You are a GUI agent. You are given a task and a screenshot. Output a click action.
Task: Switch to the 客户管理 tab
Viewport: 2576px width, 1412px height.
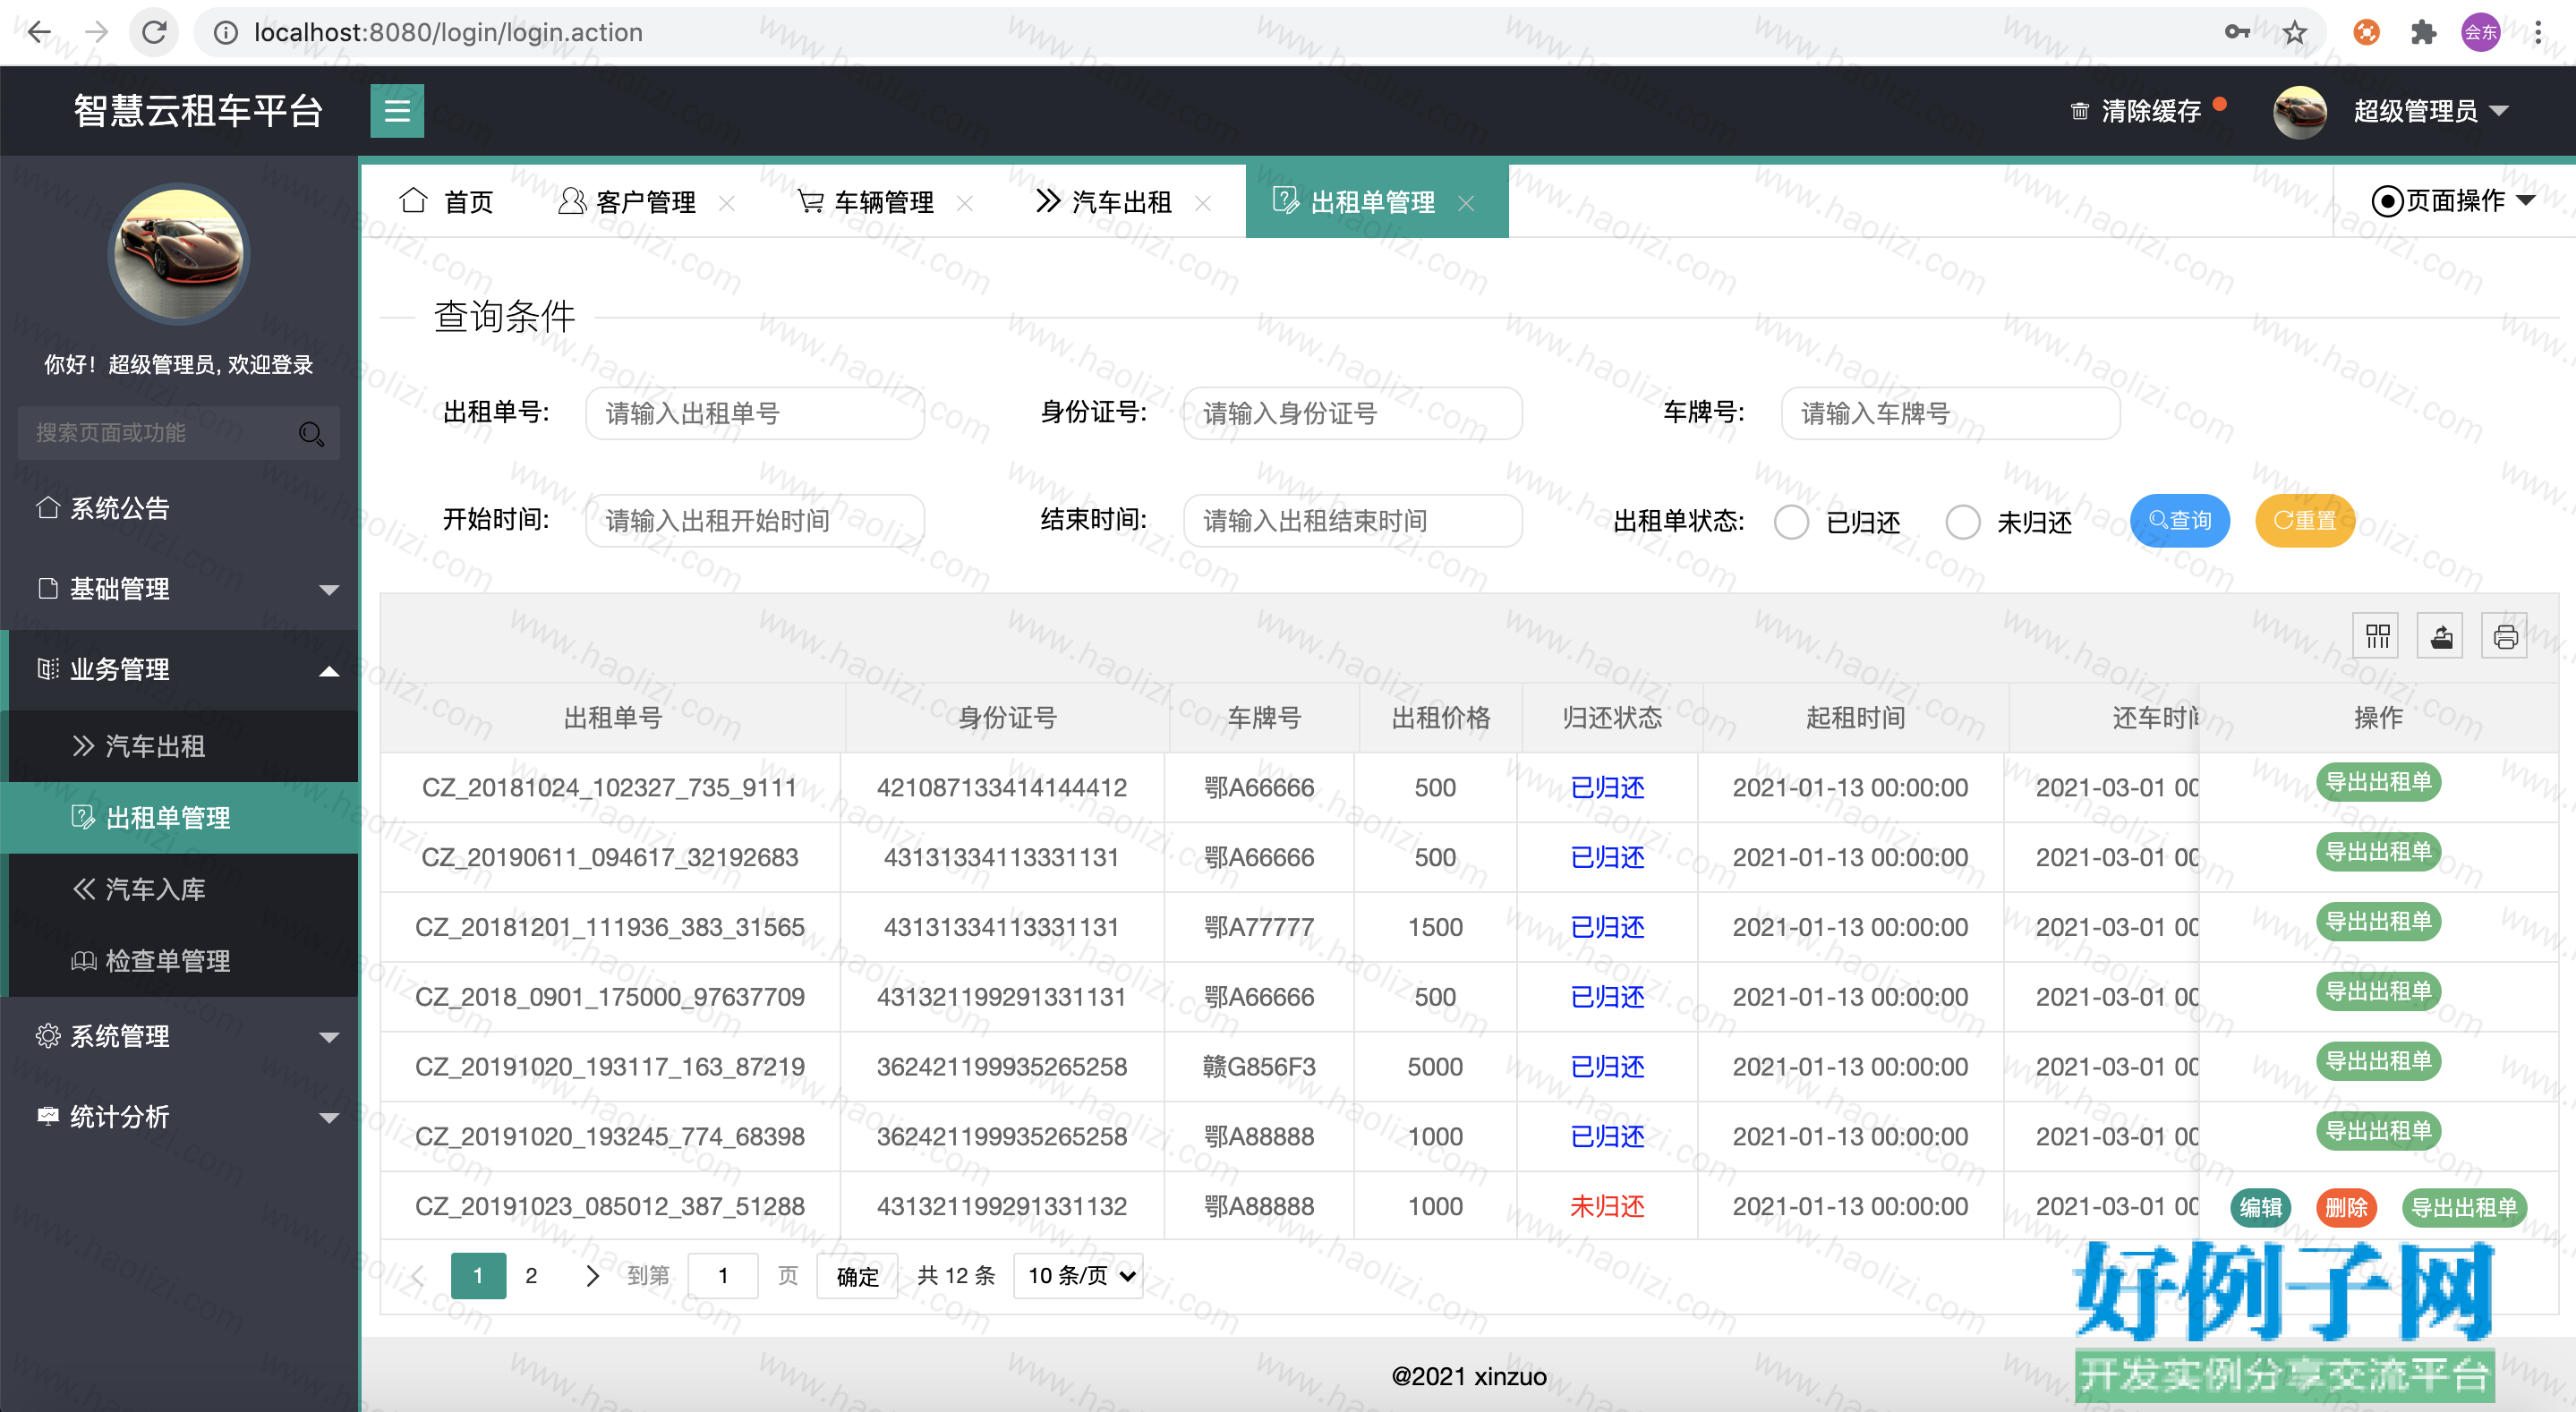click(628, 202)
